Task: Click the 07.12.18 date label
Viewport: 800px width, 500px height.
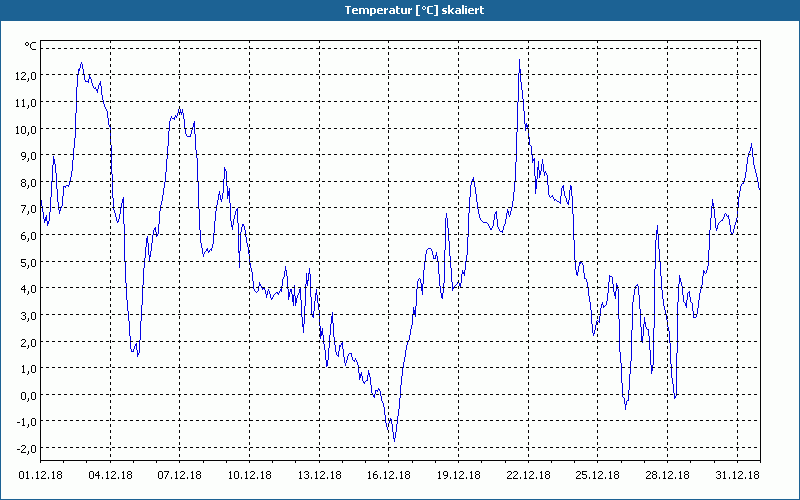Action: coord(180,475)
